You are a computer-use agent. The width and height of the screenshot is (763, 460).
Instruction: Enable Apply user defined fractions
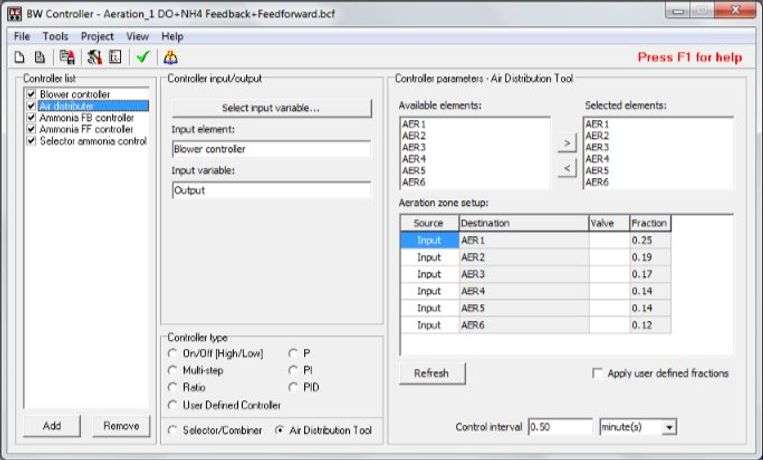(x=597, y=373)
